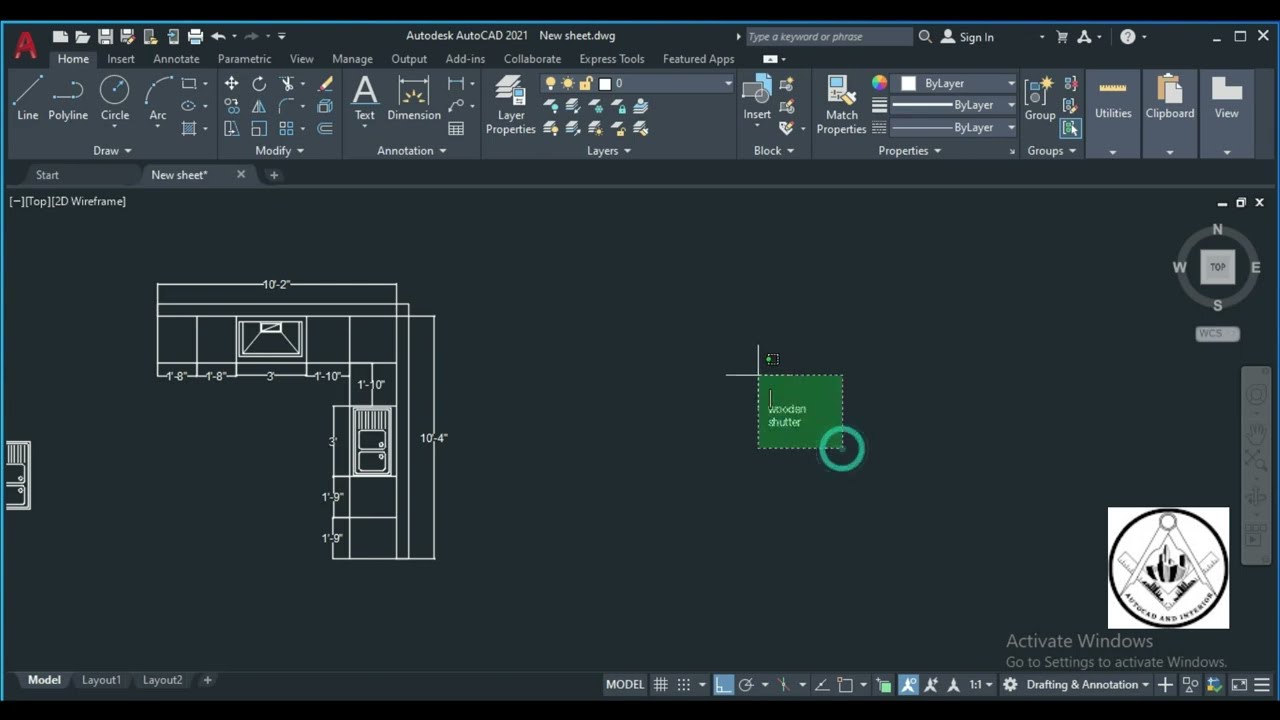Select the Move tool in Modify panel
Screen dimensions: 1280x720
click(232, 84)
